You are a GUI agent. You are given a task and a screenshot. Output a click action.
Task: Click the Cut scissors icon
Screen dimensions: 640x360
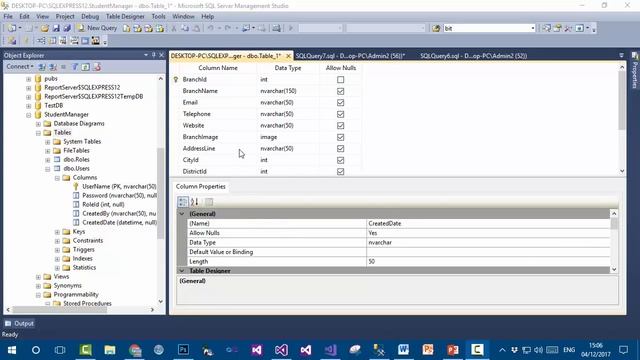174,28
